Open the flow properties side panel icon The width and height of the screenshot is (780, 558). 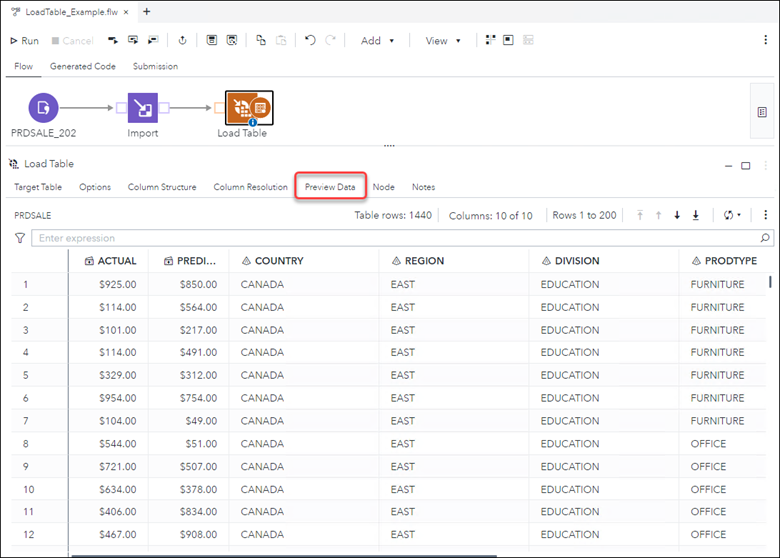[x=762, y=112]
